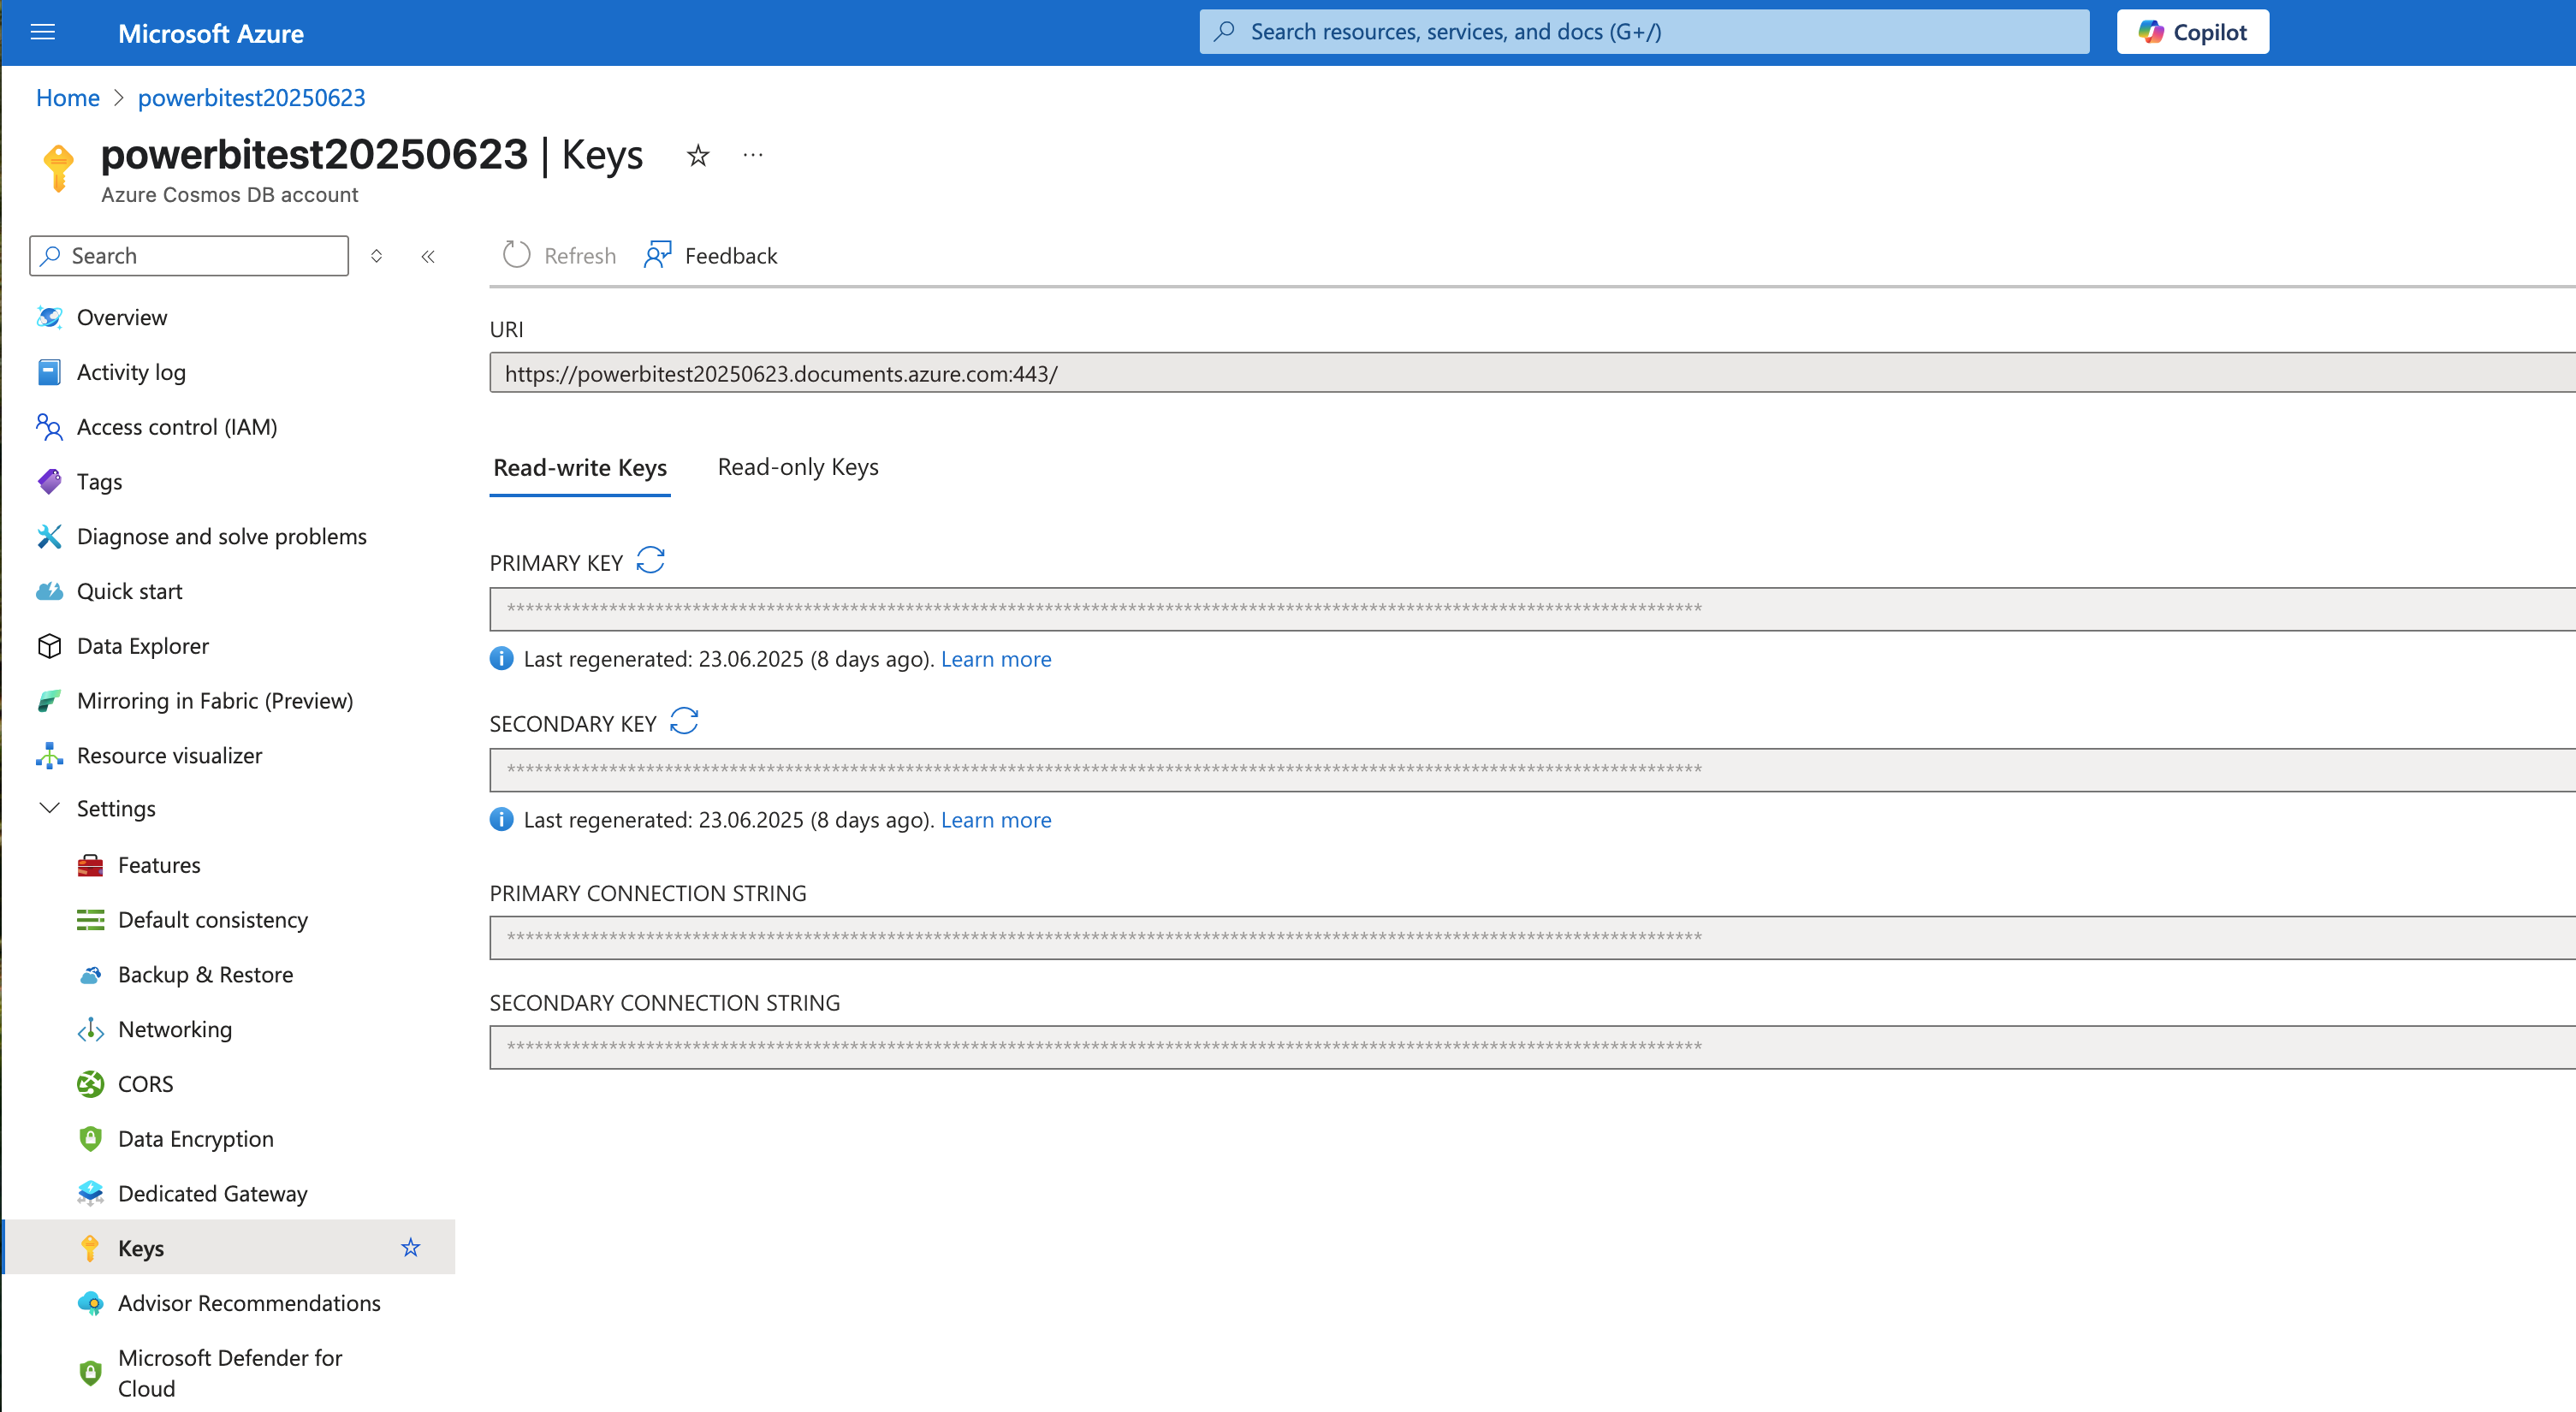Pin the Keys page with the title star icon
Image resolution: width=2576 pixels, height=1412 pixels.
(698, 156)
